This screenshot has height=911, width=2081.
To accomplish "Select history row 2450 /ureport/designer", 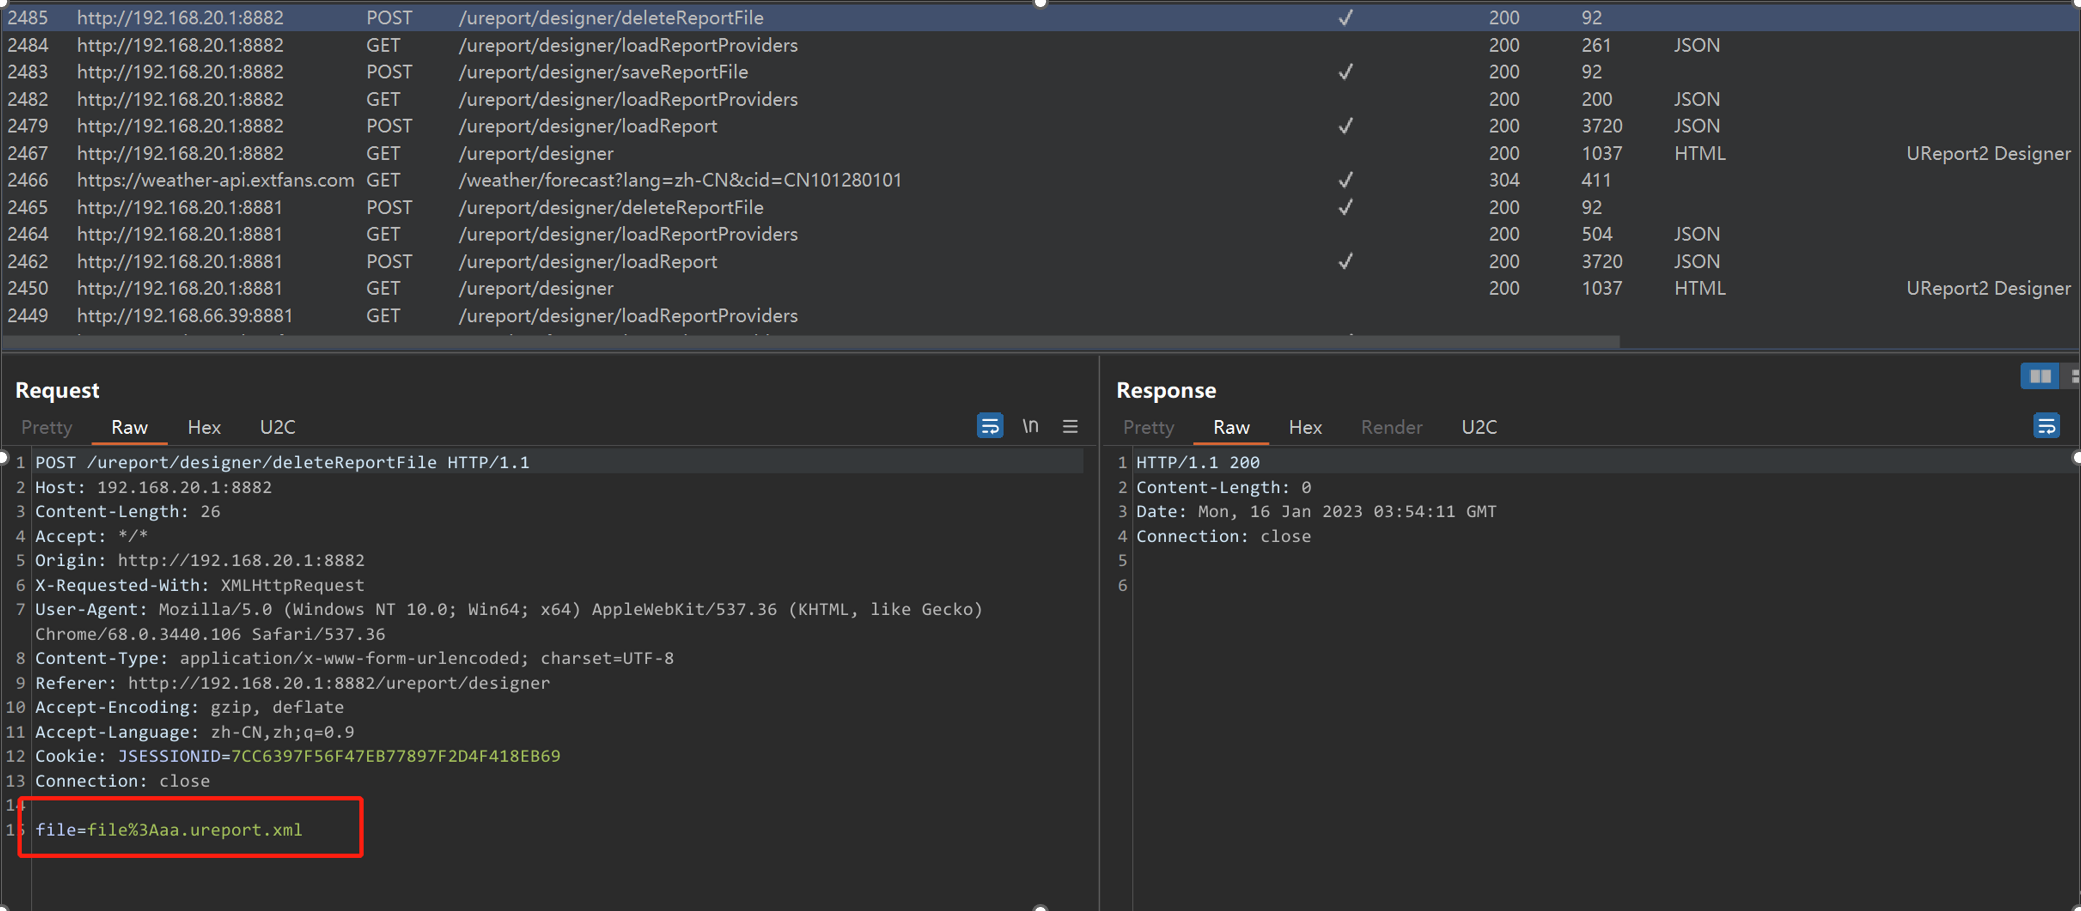I will (x=1040, y=288).
